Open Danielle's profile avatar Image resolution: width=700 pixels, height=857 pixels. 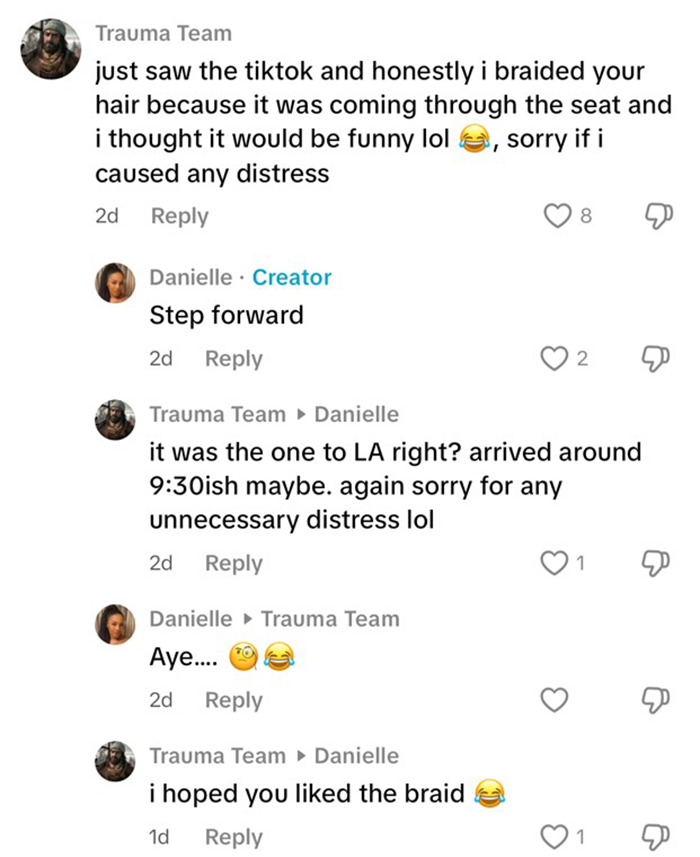(114, 282)
